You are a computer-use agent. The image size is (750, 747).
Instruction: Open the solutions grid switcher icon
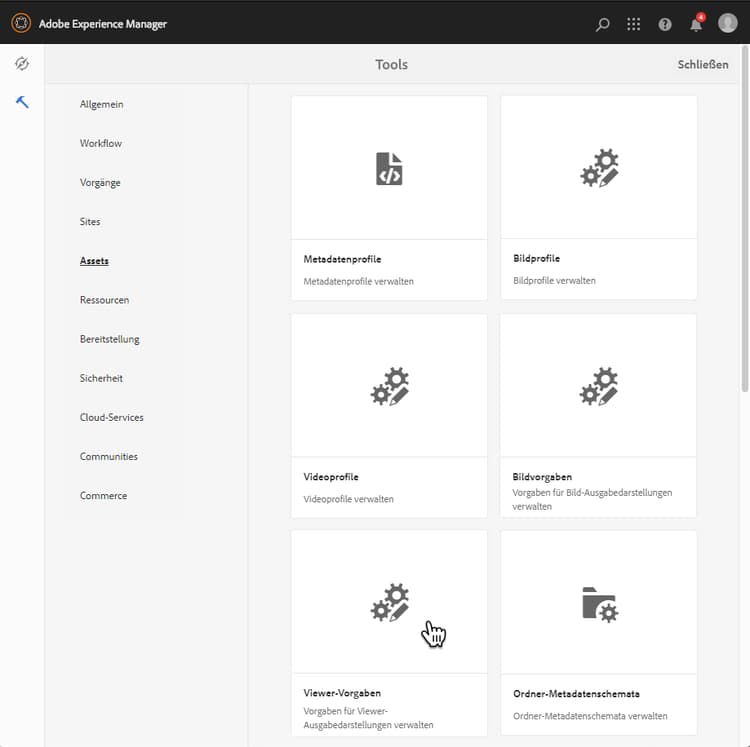click(x=633, y=24)
